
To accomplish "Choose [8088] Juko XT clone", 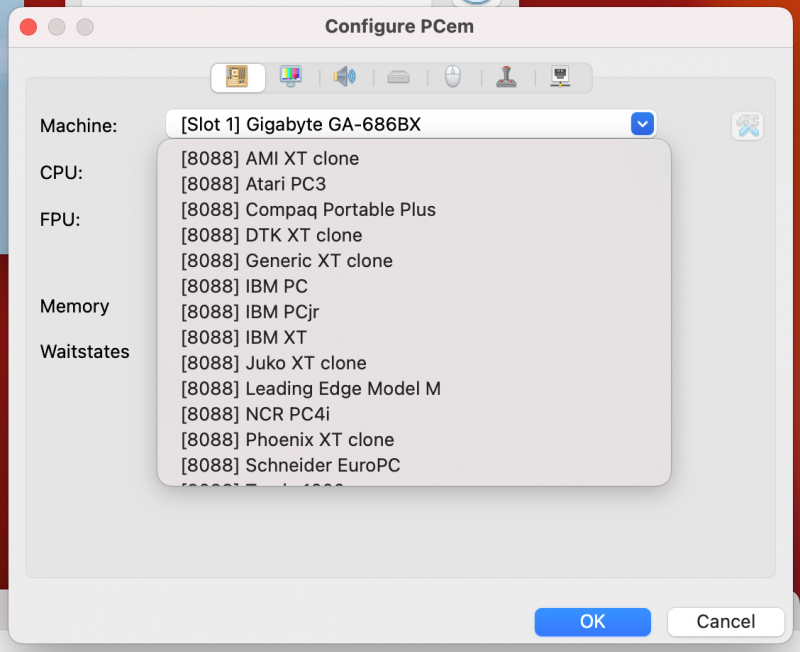I will point(414,363).
